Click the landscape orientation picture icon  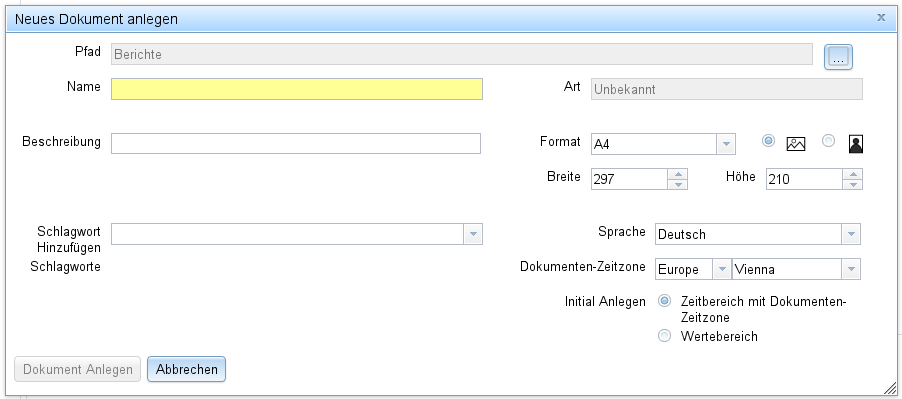click(796, 144)
